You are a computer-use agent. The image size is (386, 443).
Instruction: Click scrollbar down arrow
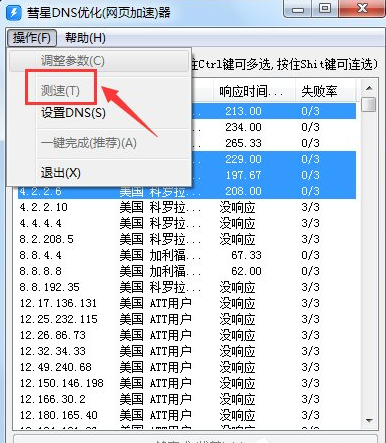[x=369, y=420]
